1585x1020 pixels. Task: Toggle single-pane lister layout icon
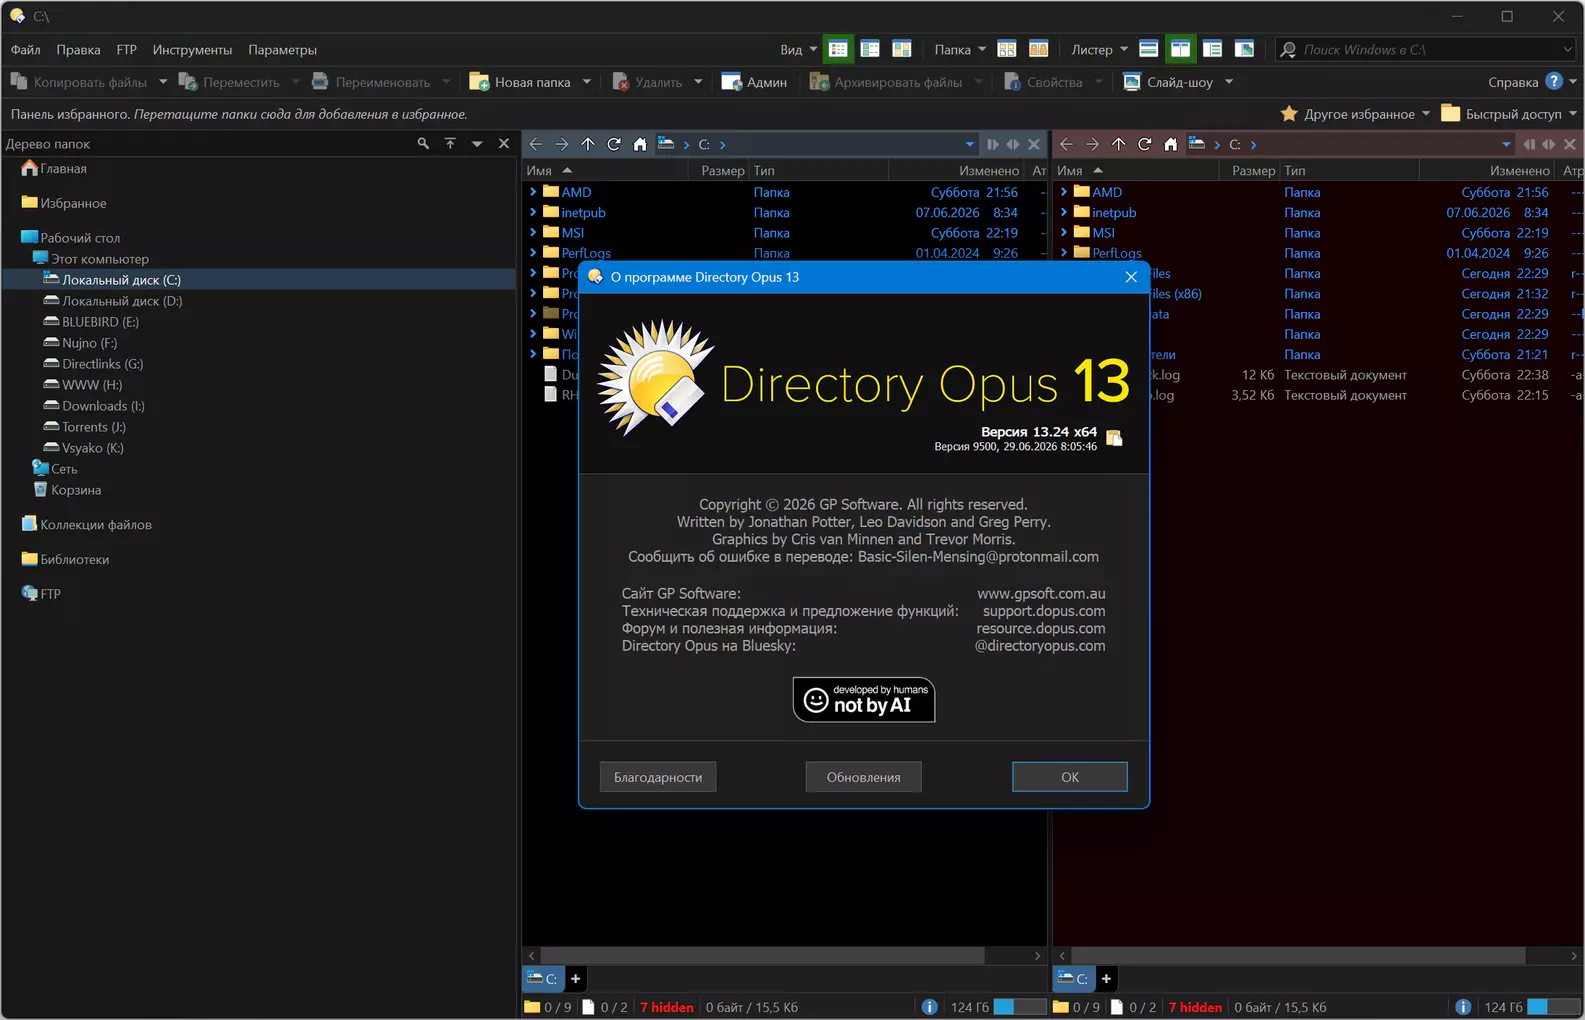(x=1149, y=49)
